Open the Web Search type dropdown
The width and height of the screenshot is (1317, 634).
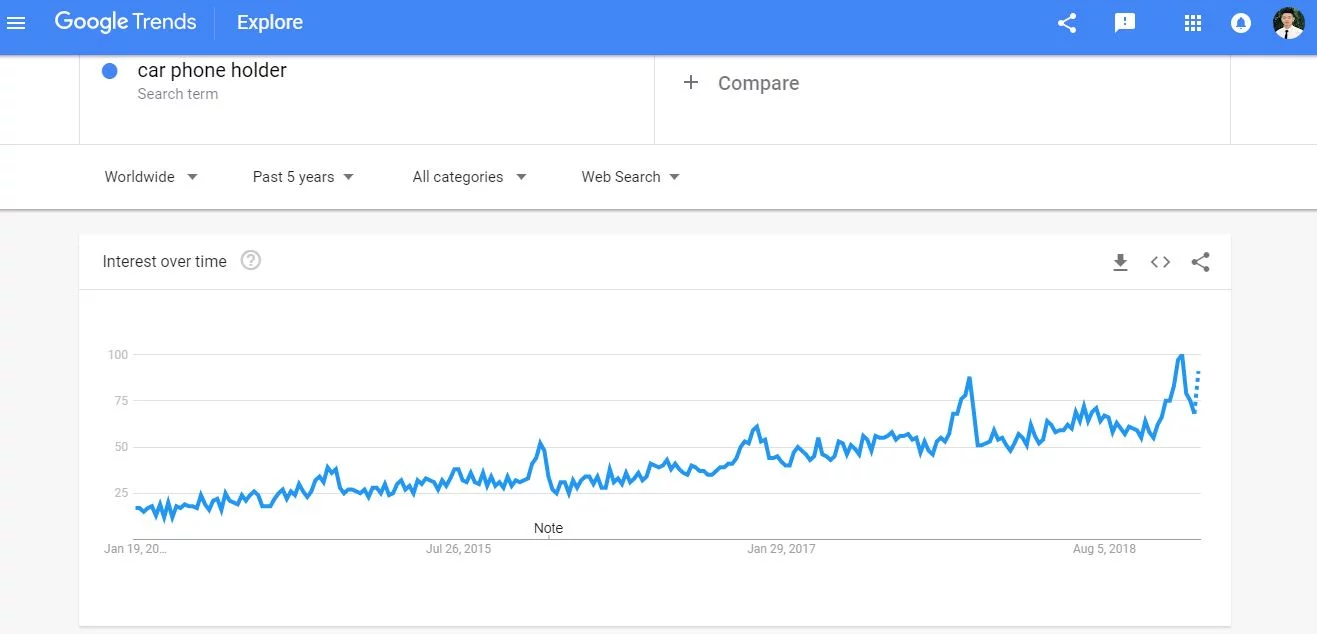point(630,177)
